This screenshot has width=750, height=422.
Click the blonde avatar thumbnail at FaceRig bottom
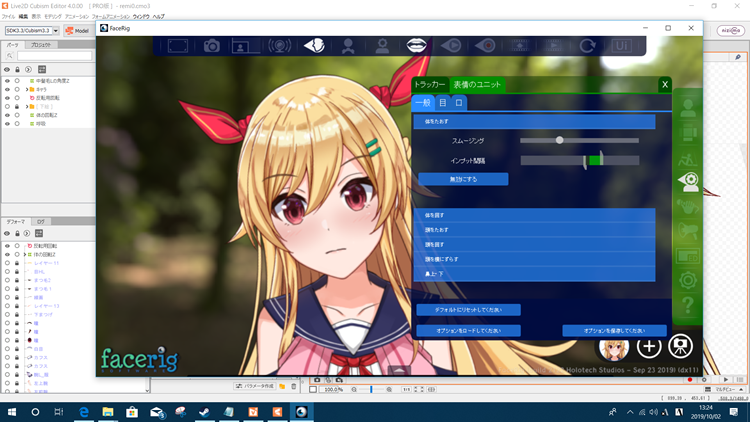tap(614, 348)
